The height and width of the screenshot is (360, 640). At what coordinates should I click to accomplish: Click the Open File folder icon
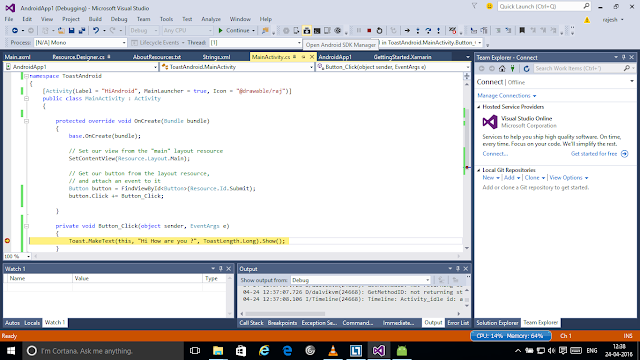[61, 31]
